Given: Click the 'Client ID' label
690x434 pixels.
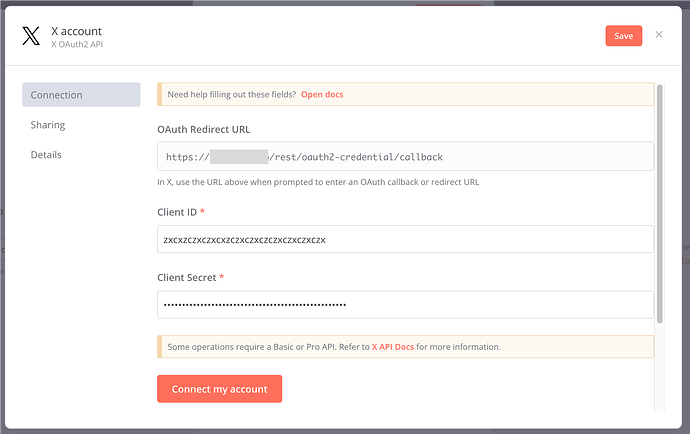Looking at the screenshot, I should coord(177,212).
